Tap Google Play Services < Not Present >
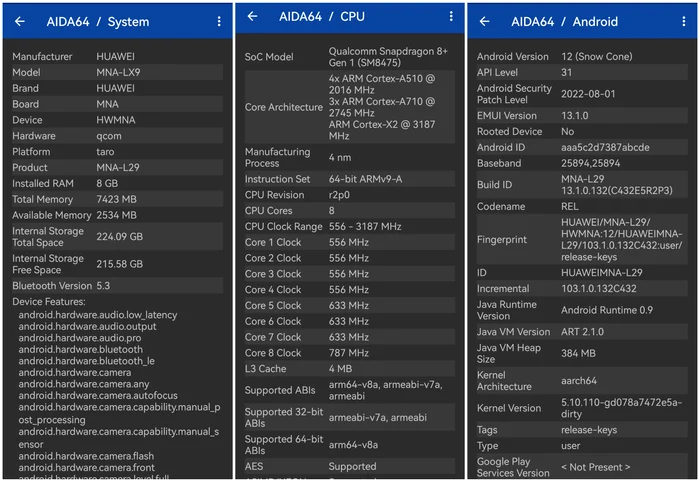Image resolution: width=700 pixels, height=482 pixels. [x=596, y=467]
